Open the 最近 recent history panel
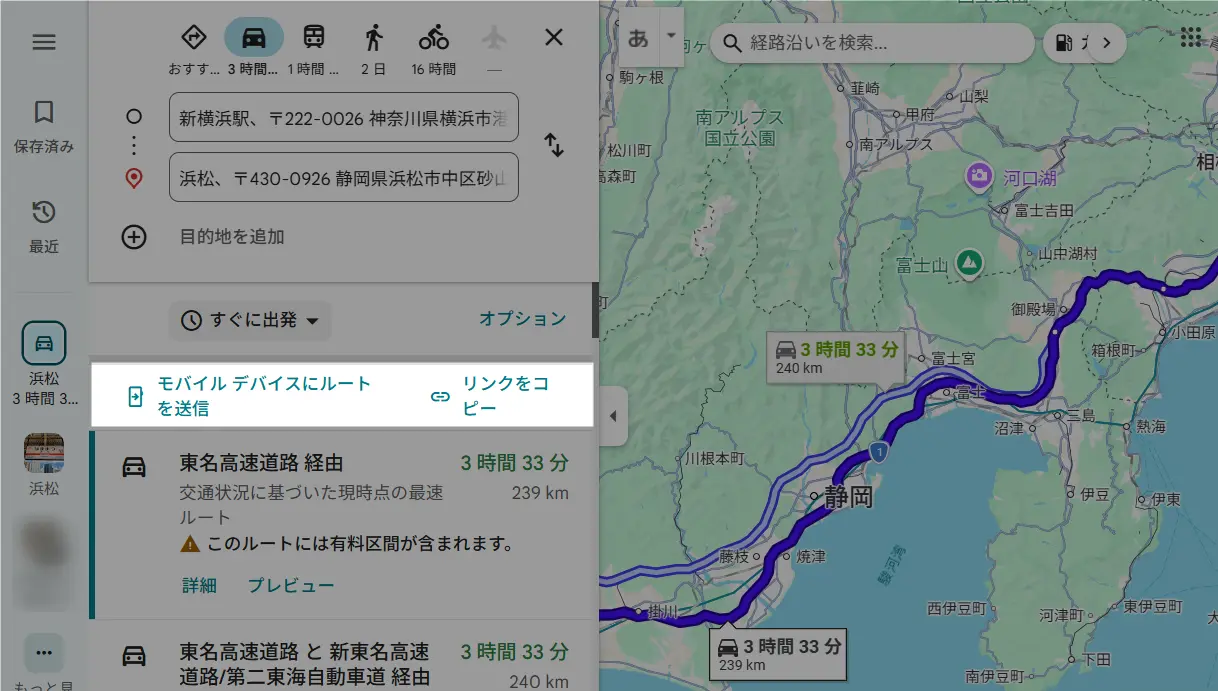 pyautogui.click(x=44, y=226)
